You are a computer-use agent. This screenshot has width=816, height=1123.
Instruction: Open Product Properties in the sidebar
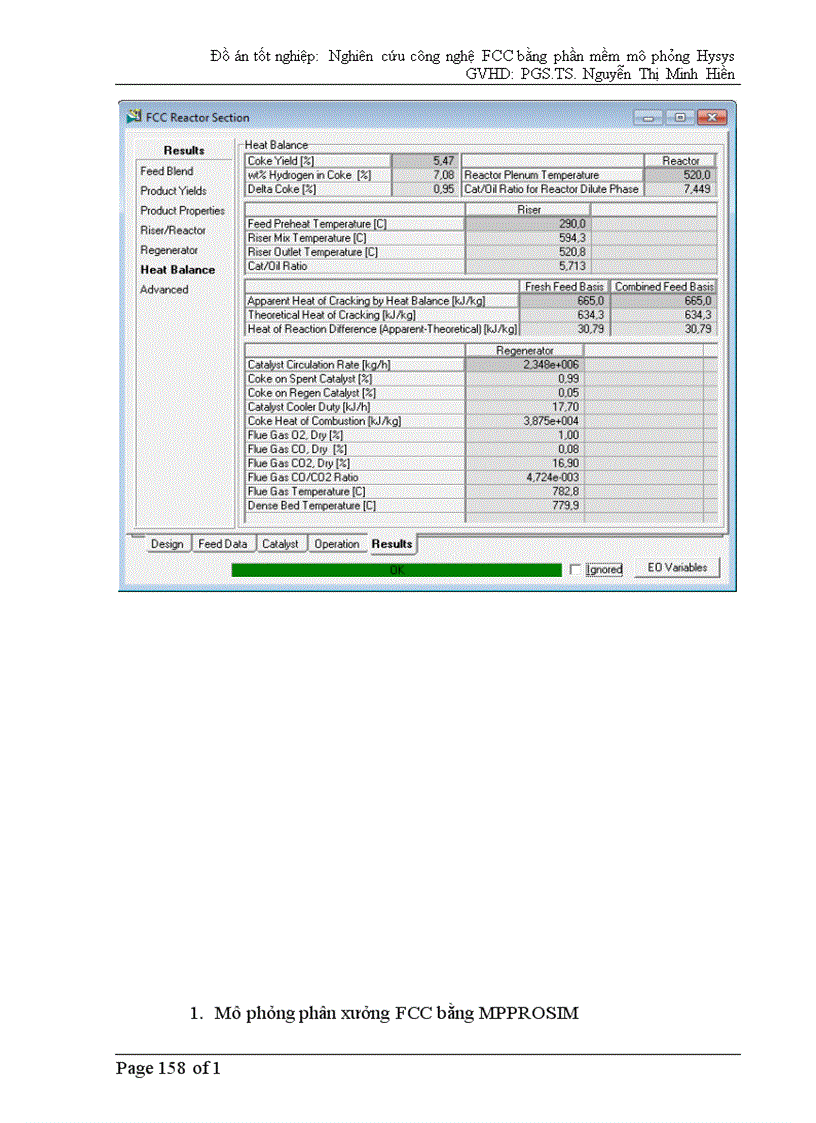[183, 211]
